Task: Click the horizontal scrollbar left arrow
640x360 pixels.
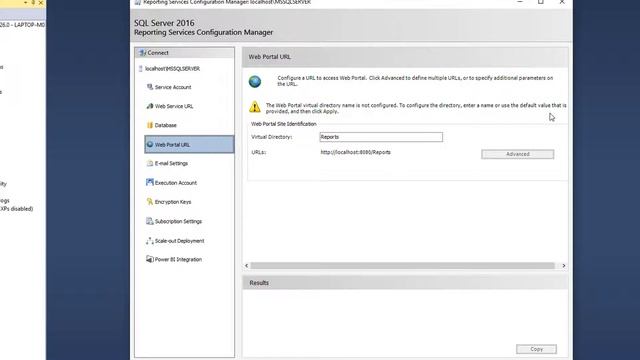Action: (247, 266)
